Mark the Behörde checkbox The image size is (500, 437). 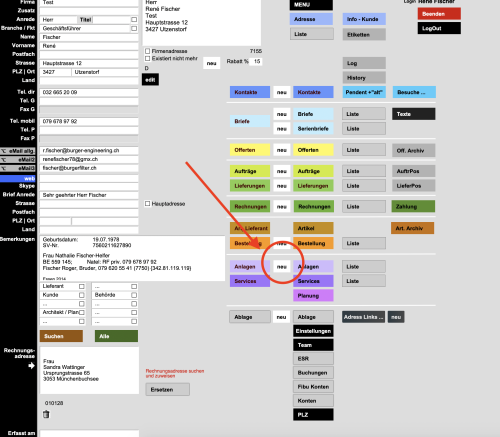[x=134, y=295]
